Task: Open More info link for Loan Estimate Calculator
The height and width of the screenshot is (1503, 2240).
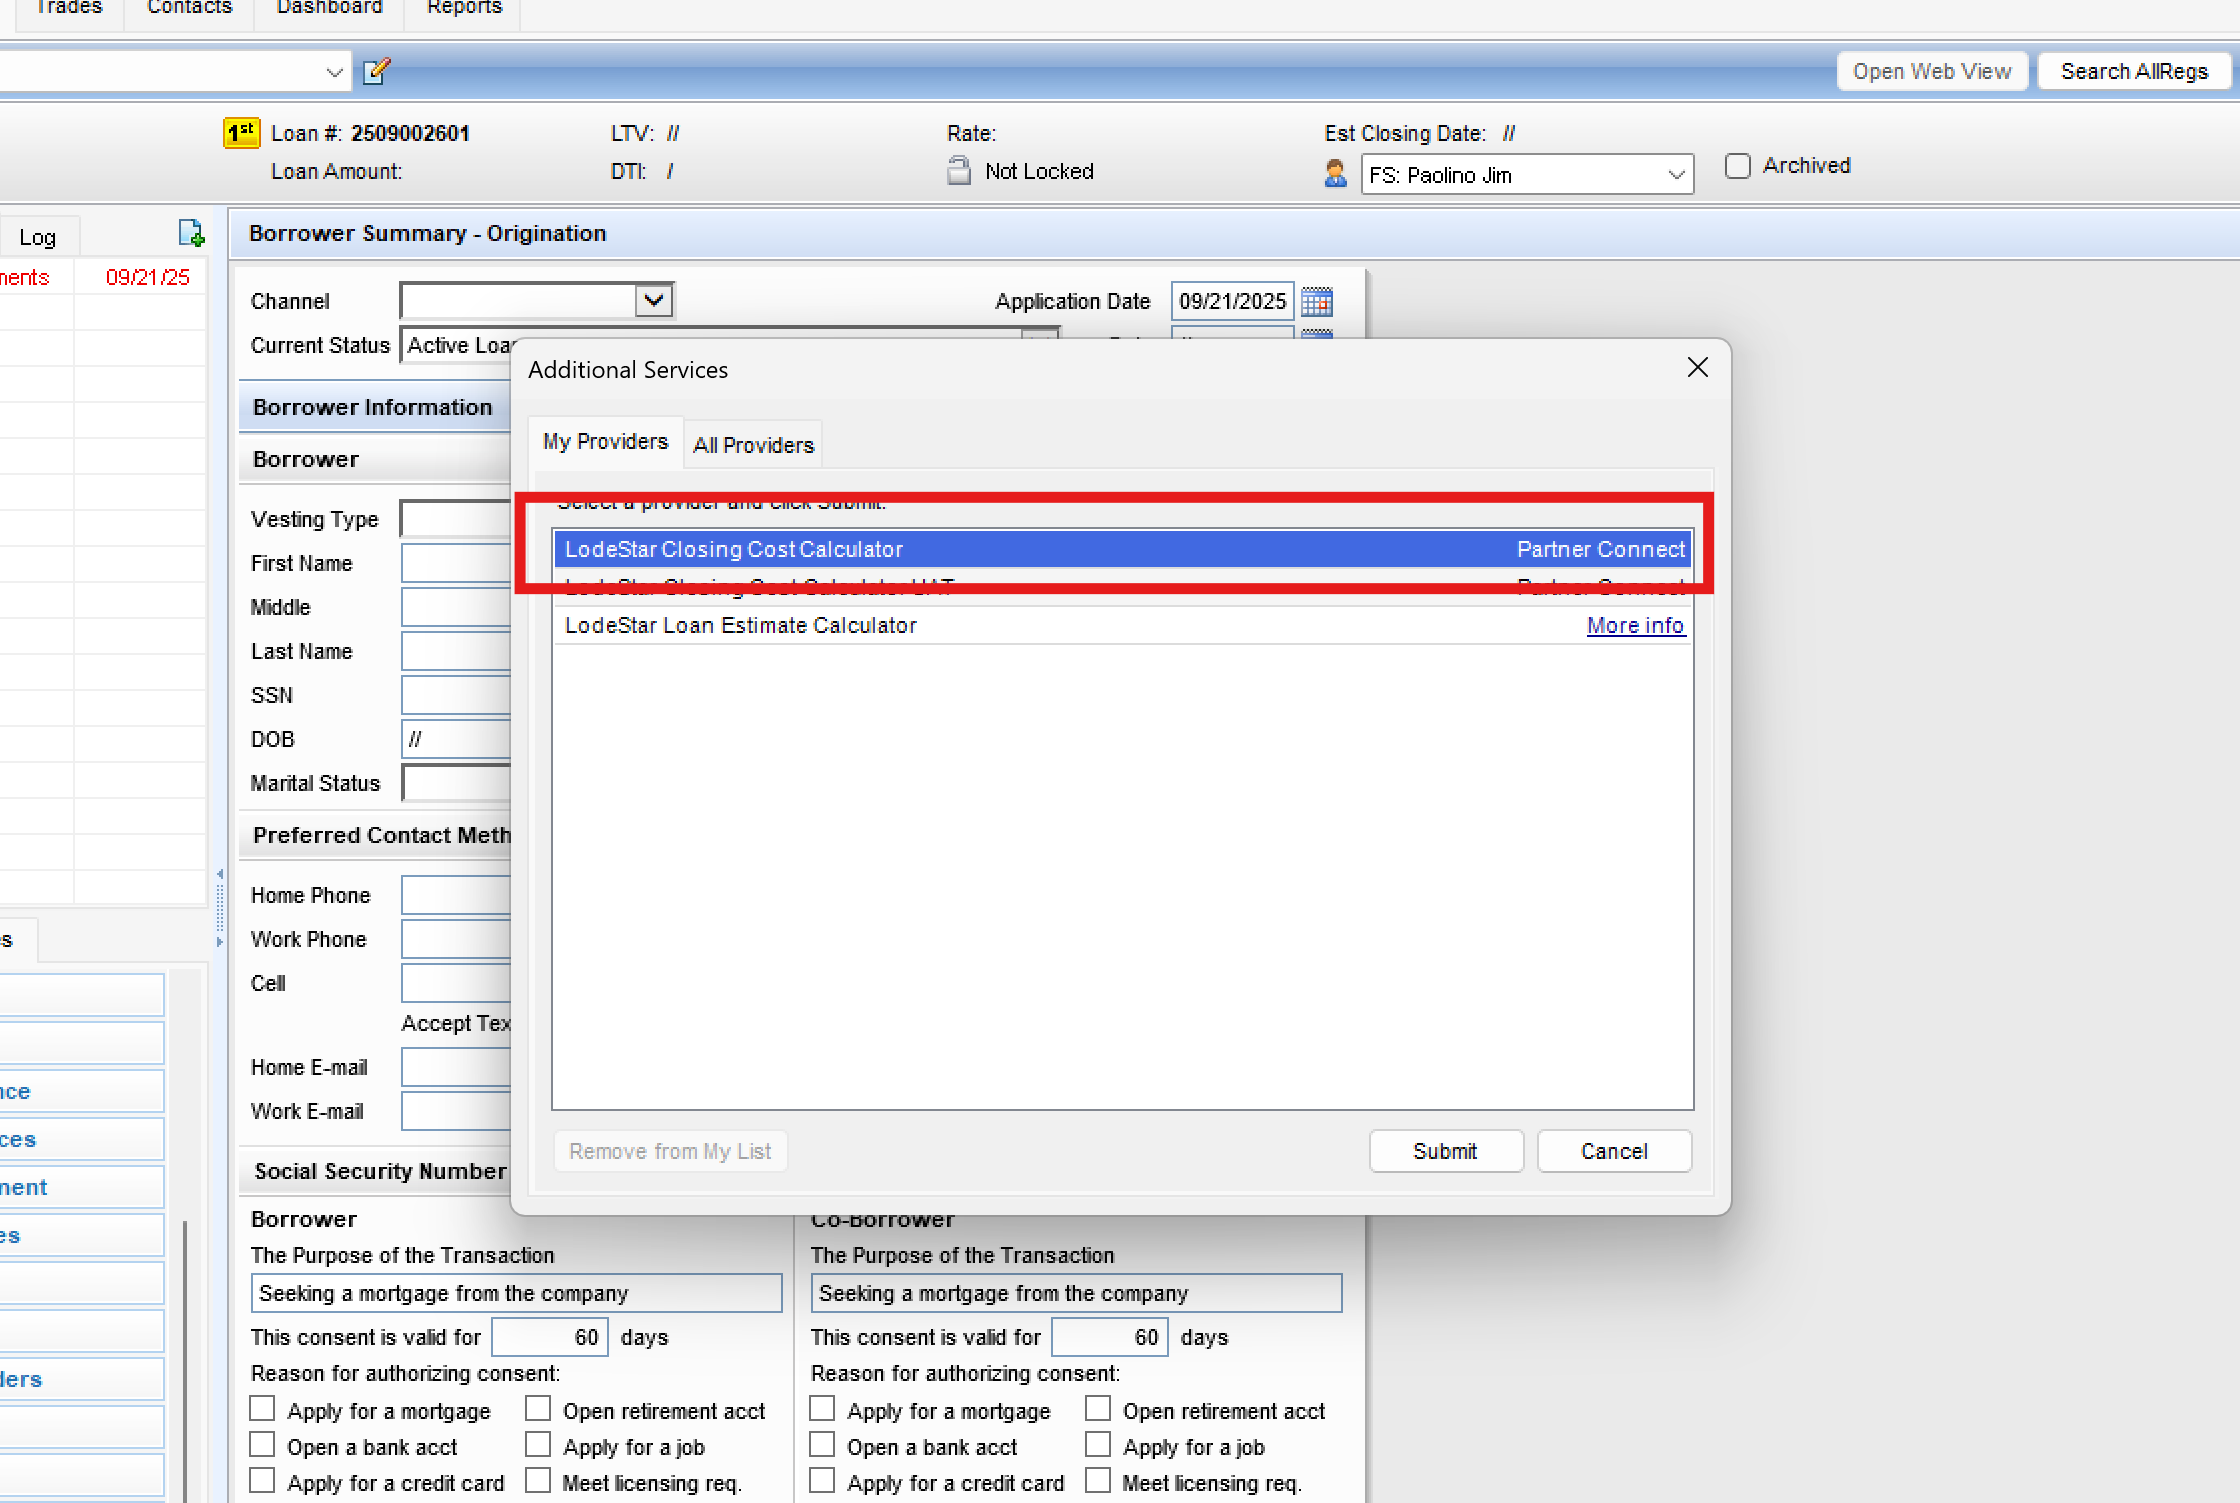Action: click(1635, 625)
